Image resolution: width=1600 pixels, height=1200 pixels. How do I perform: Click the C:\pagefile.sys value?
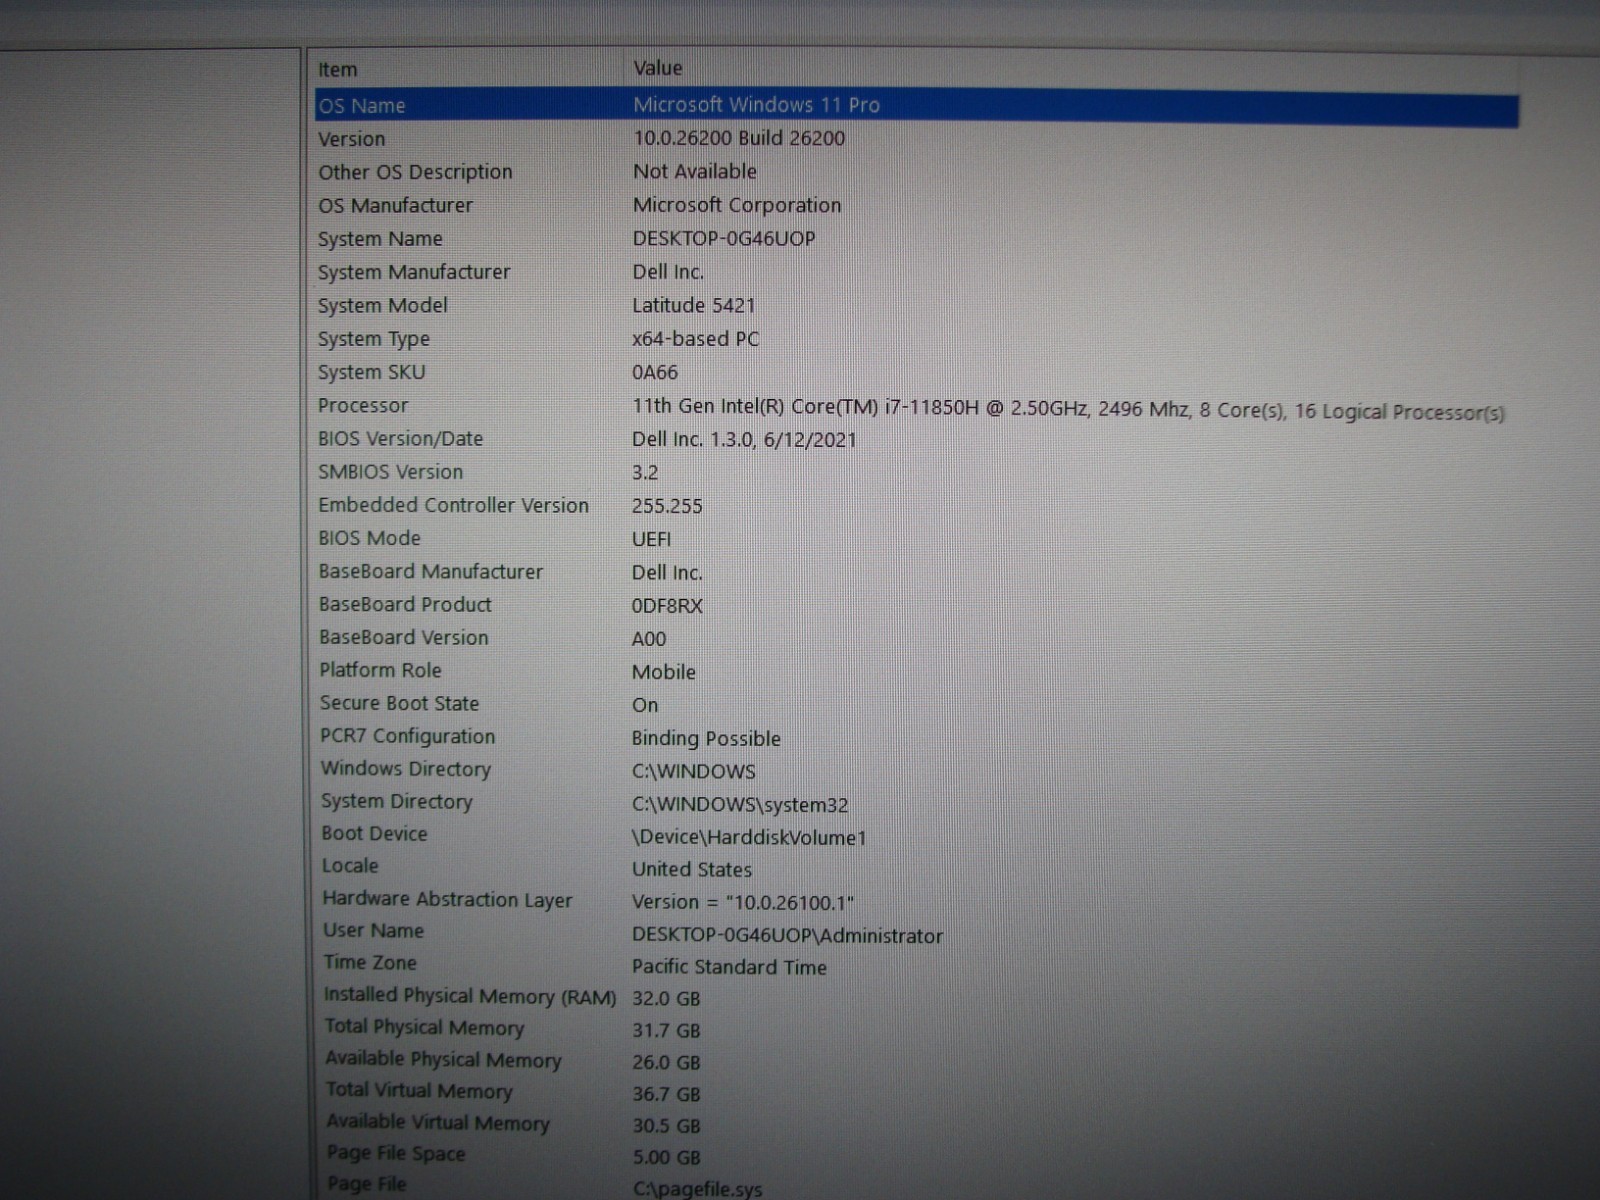click(697, 1189)
